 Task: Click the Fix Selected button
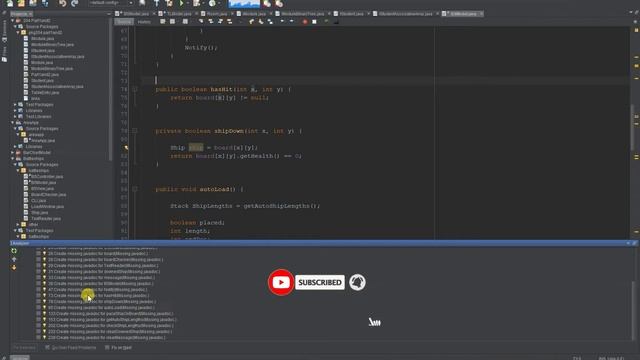(24, 348)
